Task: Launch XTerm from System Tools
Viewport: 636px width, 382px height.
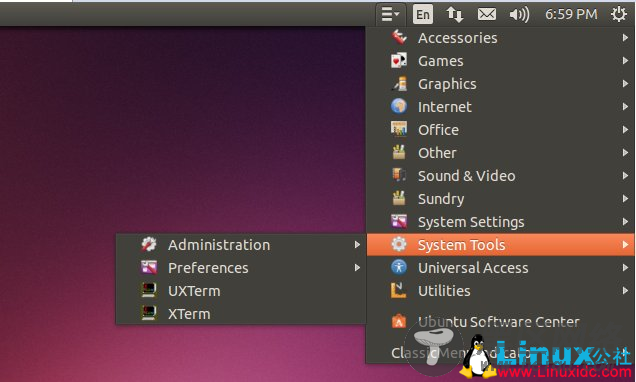Action: click(x=241, y=313)
